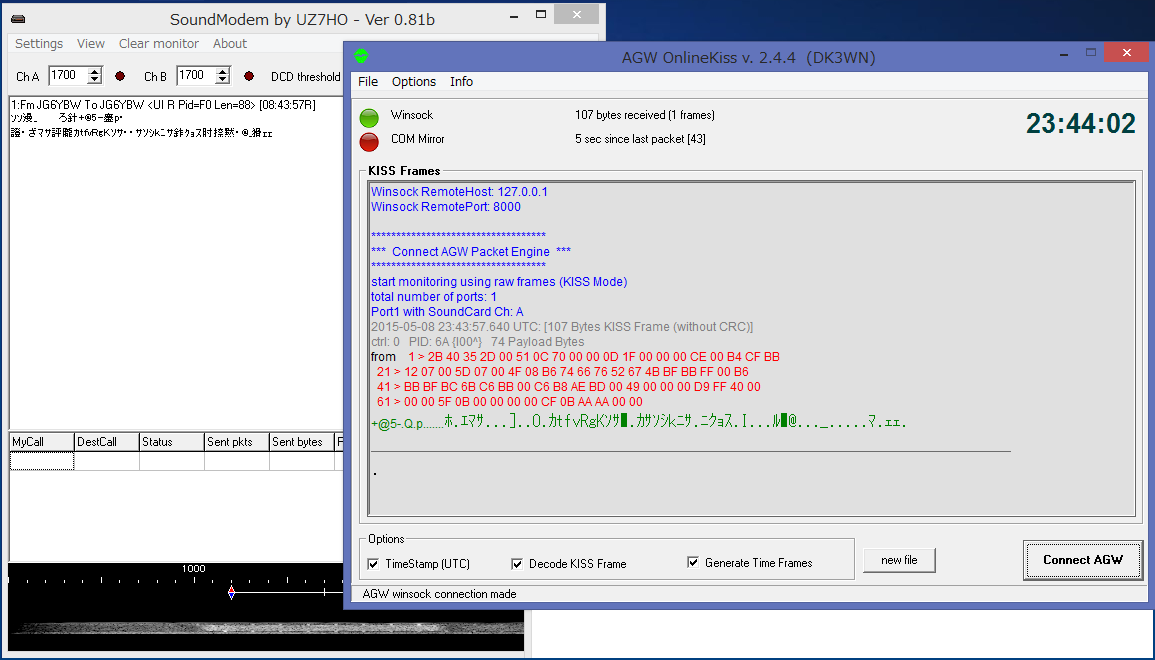Open the About menu in SoundModem
The image size is (1155, 660).
[x=230, y=43]
